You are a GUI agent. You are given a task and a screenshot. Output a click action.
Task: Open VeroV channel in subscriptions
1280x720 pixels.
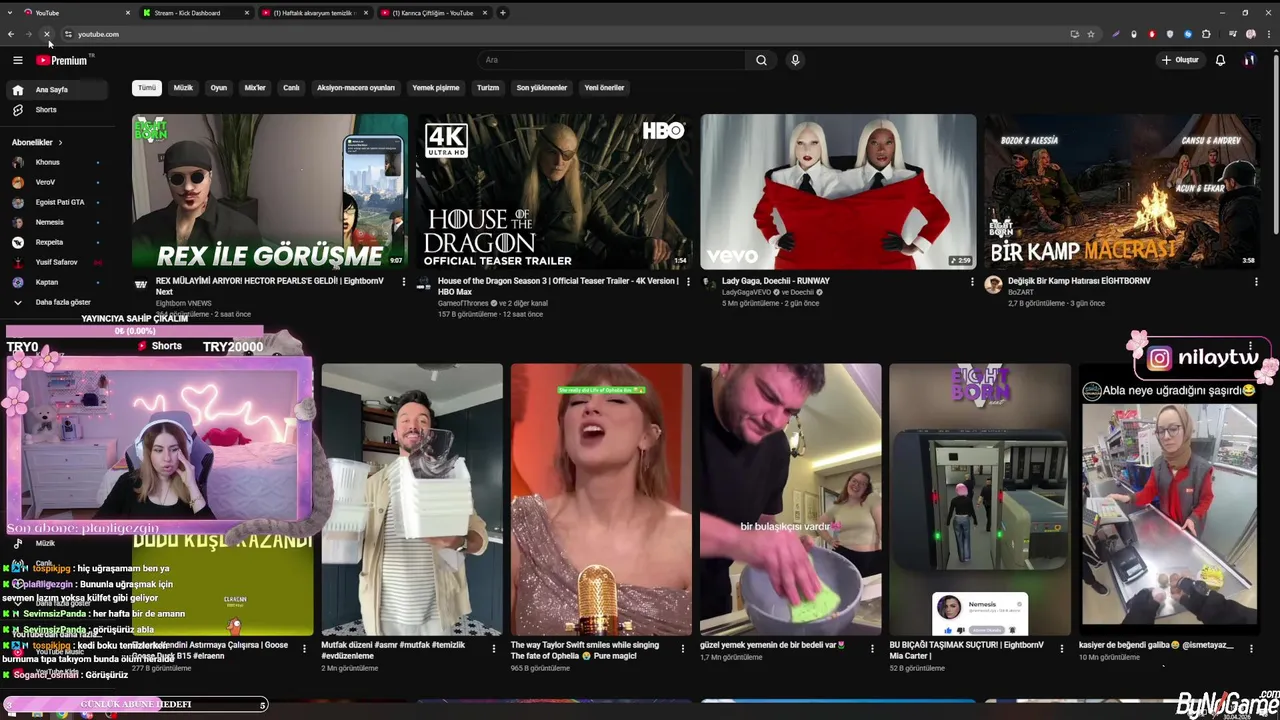[x=55, y=182]
